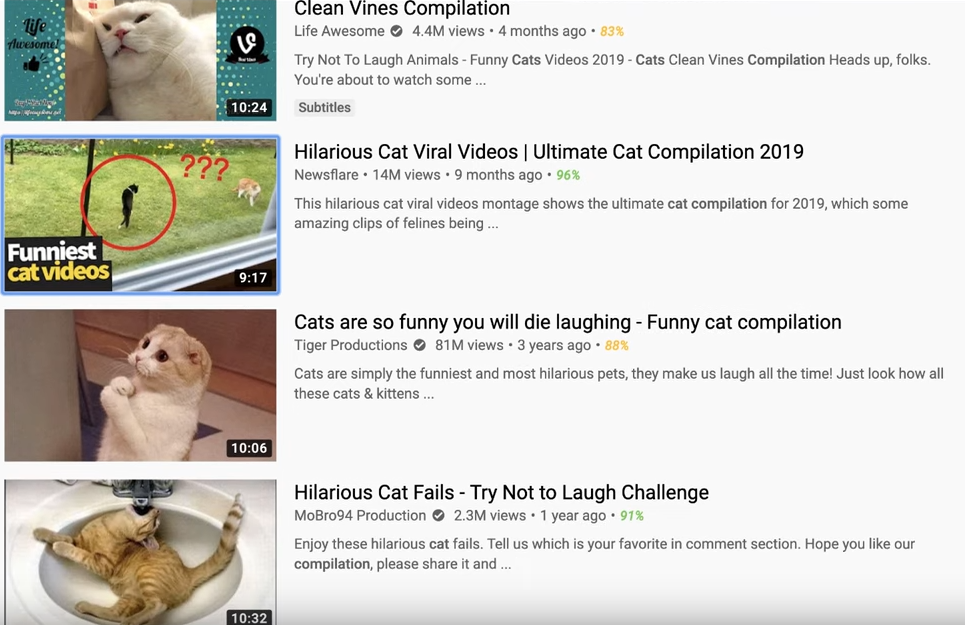Open the cat in sink thumbnail
Viewport: 965px width, 625px height.
point(140,552)
